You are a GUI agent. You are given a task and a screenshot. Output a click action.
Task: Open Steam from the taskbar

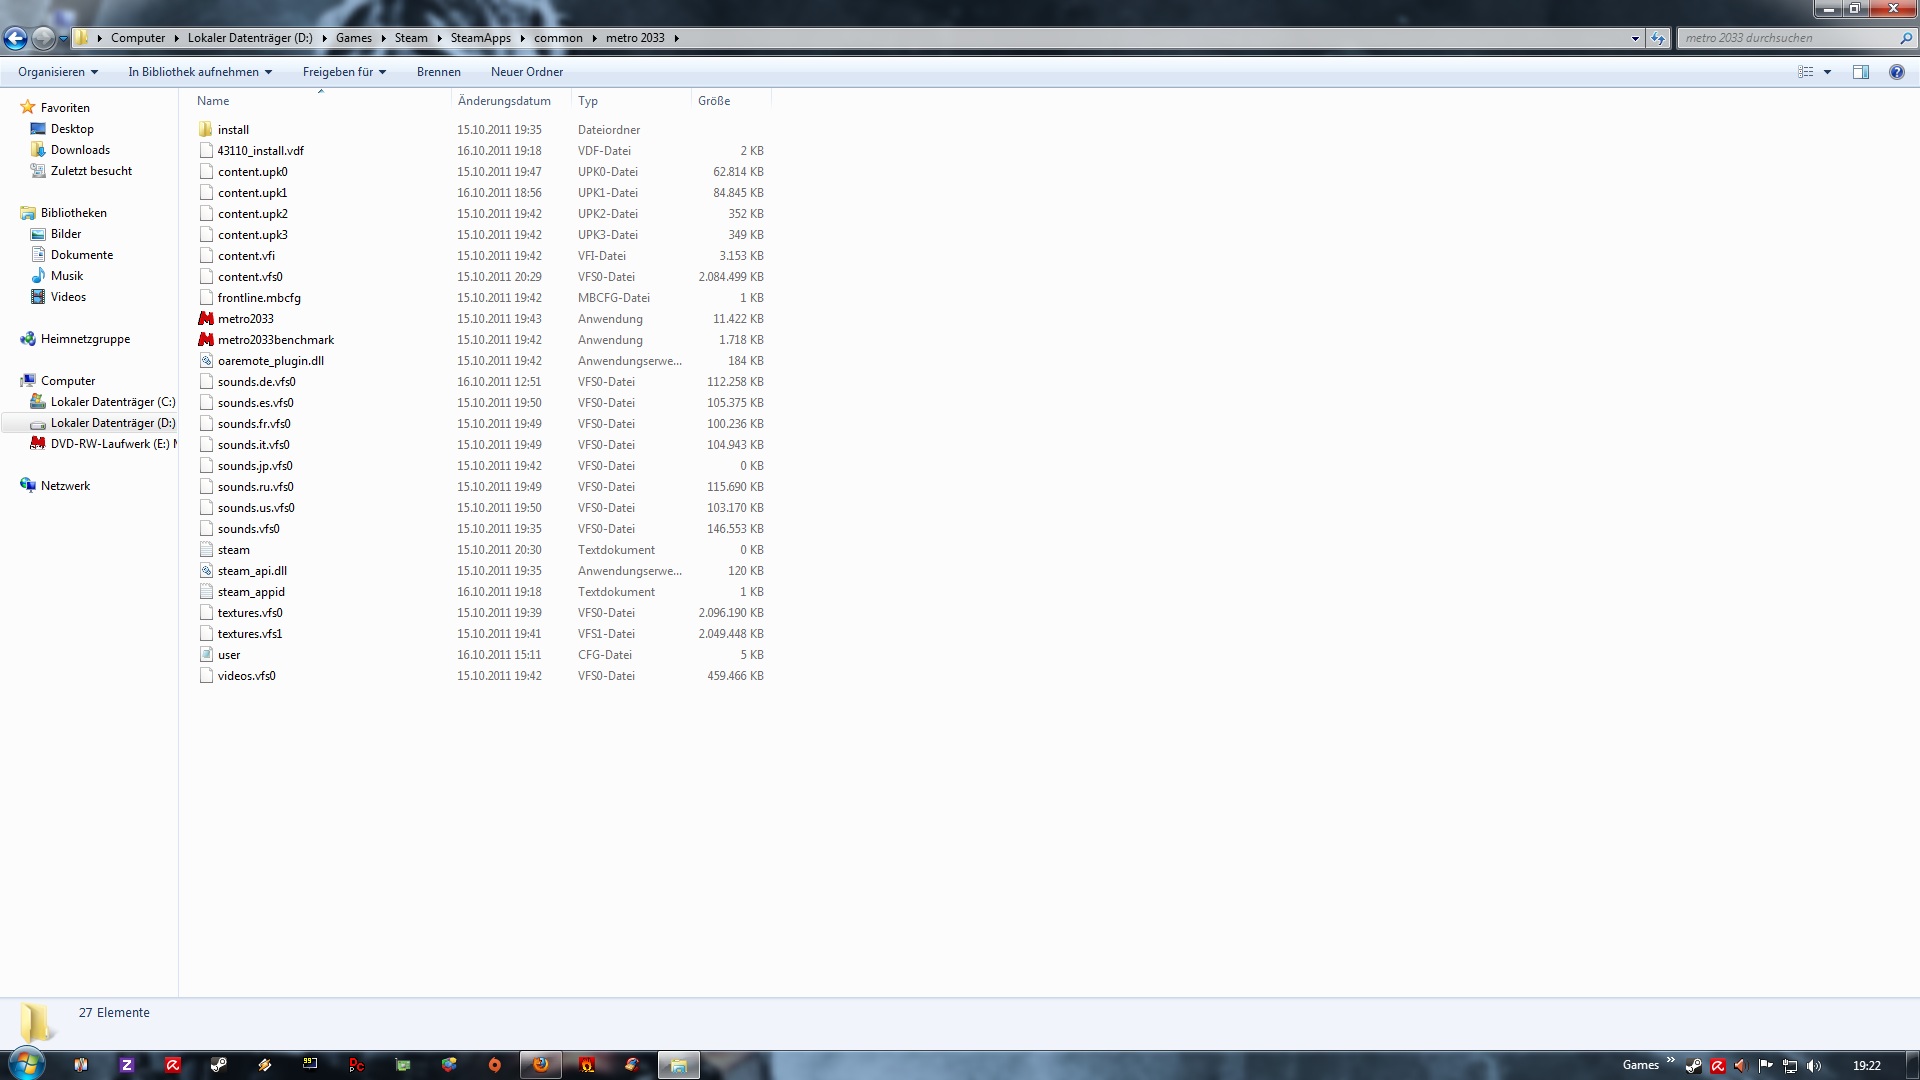218,1065
